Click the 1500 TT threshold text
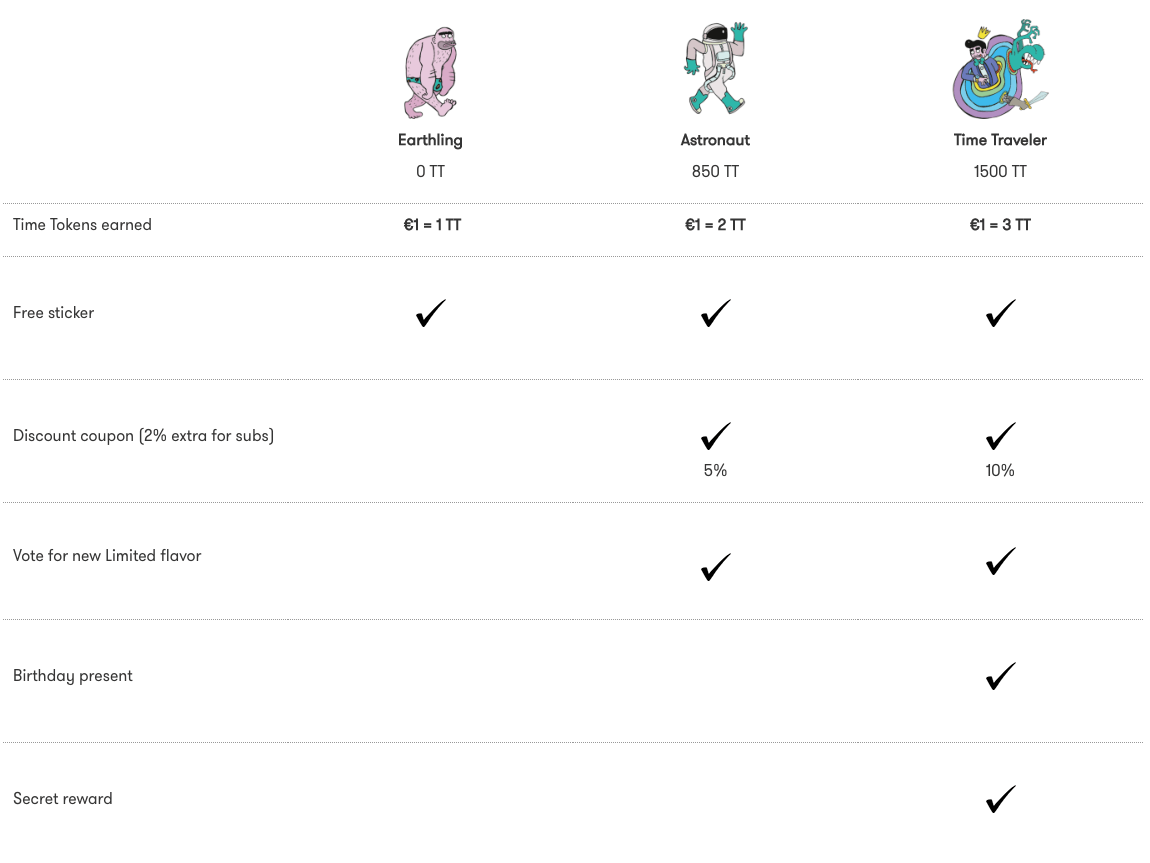 pos(1000,172)
